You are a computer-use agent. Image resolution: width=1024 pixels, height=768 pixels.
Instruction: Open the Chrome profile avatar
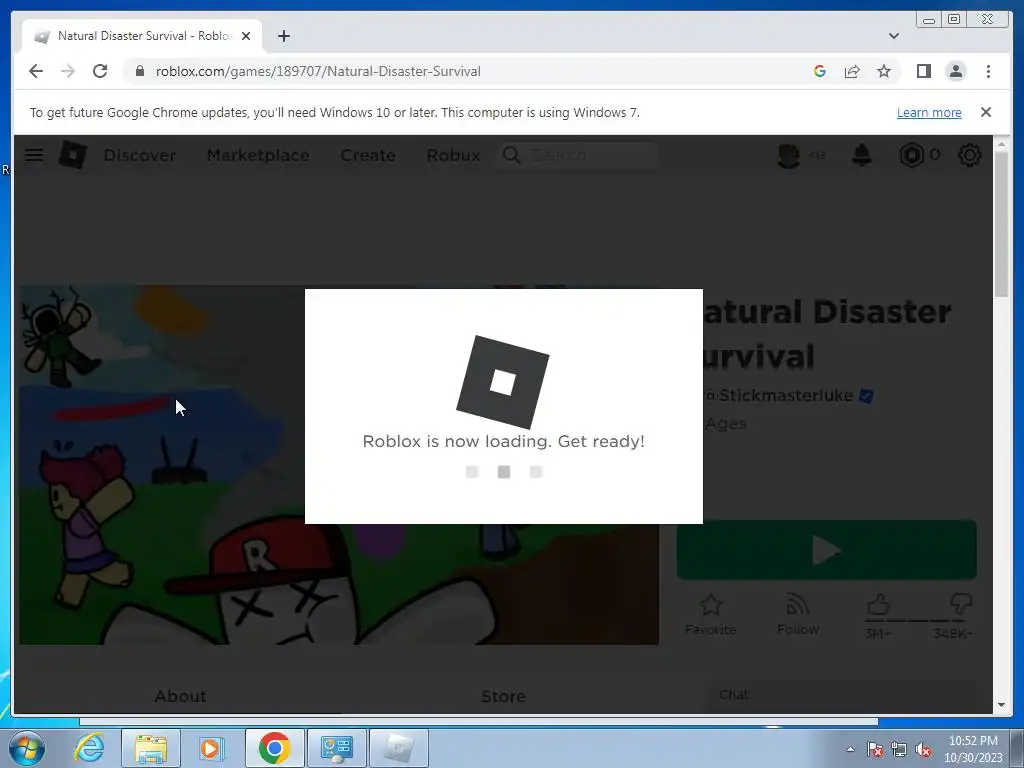[x=955, y=71]
